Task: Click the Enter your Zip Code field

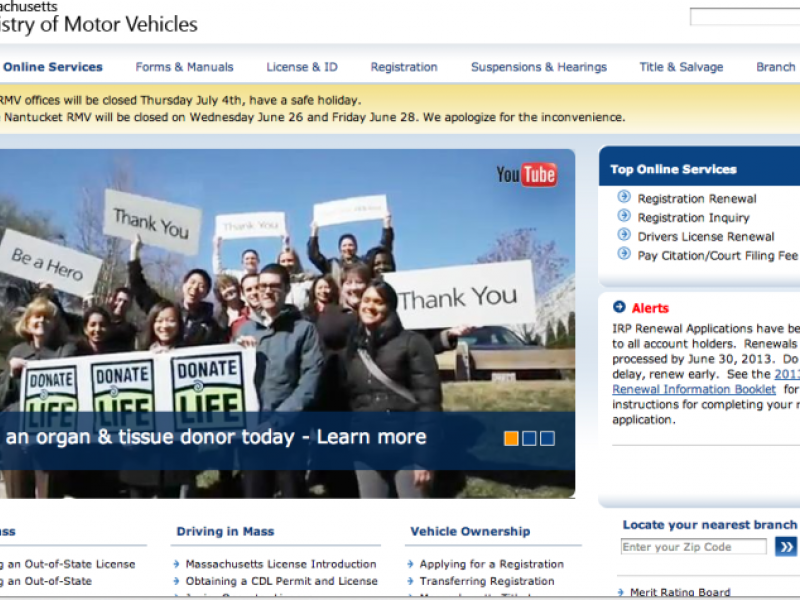Action: tap(694, 547)
